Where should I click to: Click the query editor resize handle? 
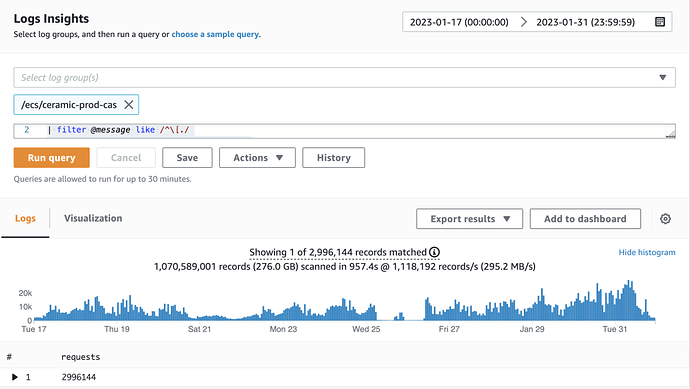click(671, 134)
